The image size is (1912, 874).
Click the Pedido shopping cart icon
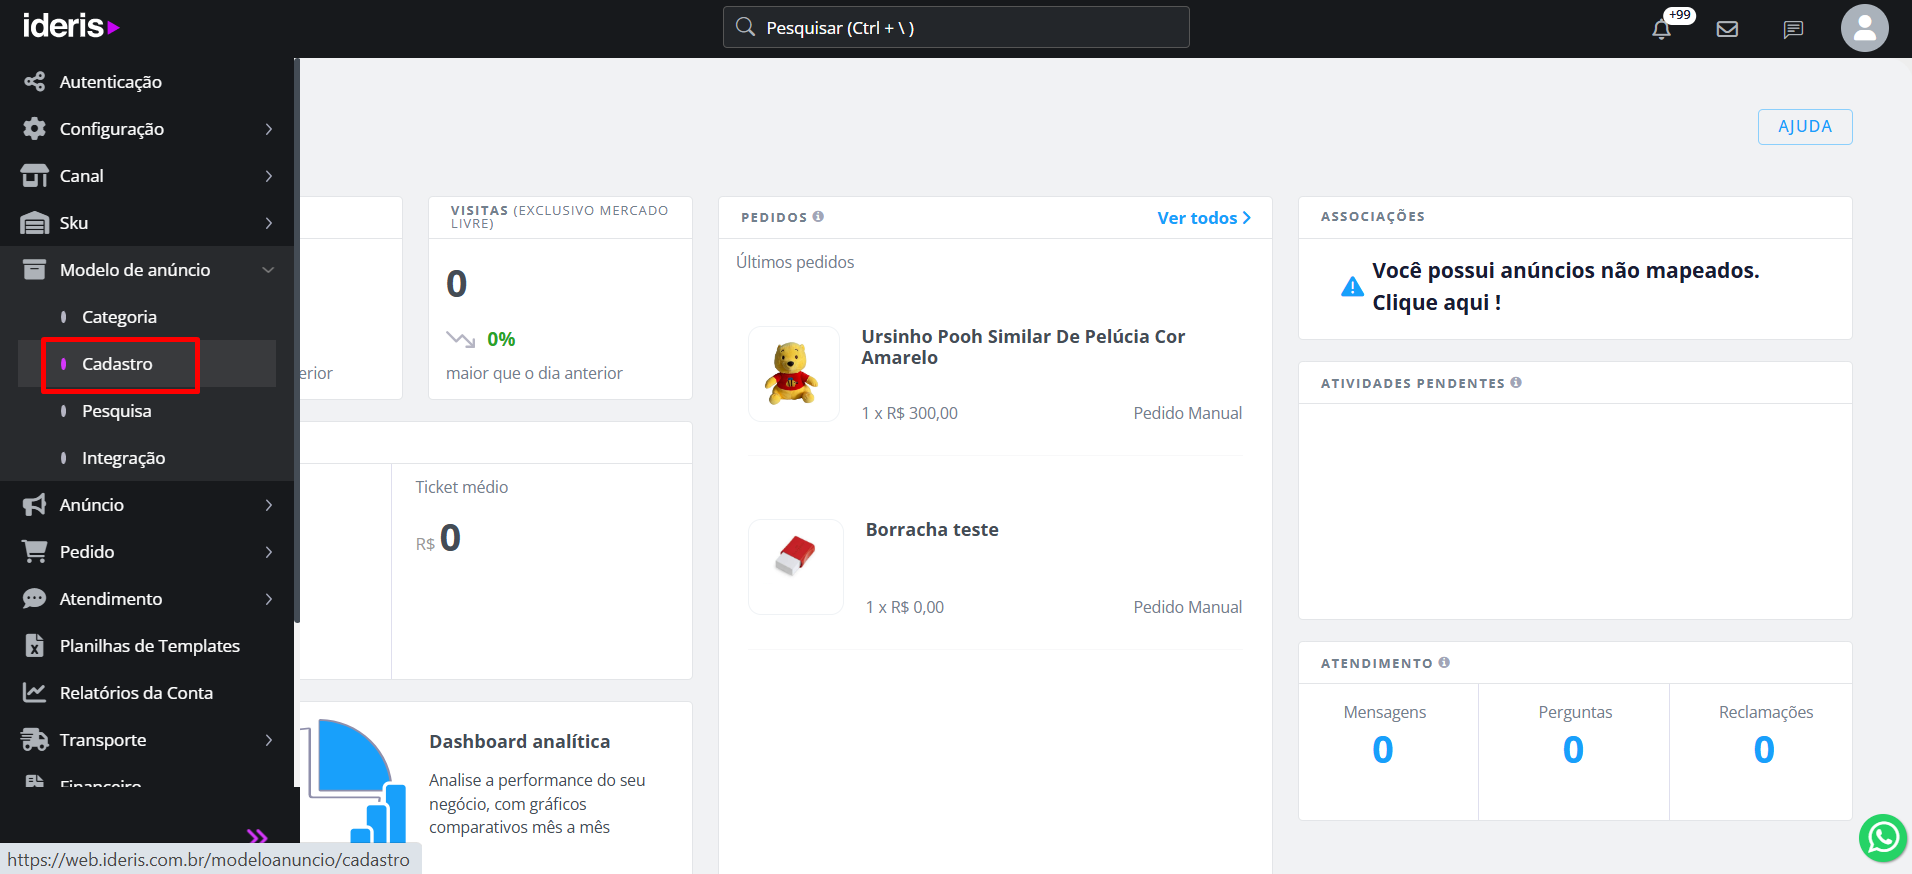tap(35, 552)
